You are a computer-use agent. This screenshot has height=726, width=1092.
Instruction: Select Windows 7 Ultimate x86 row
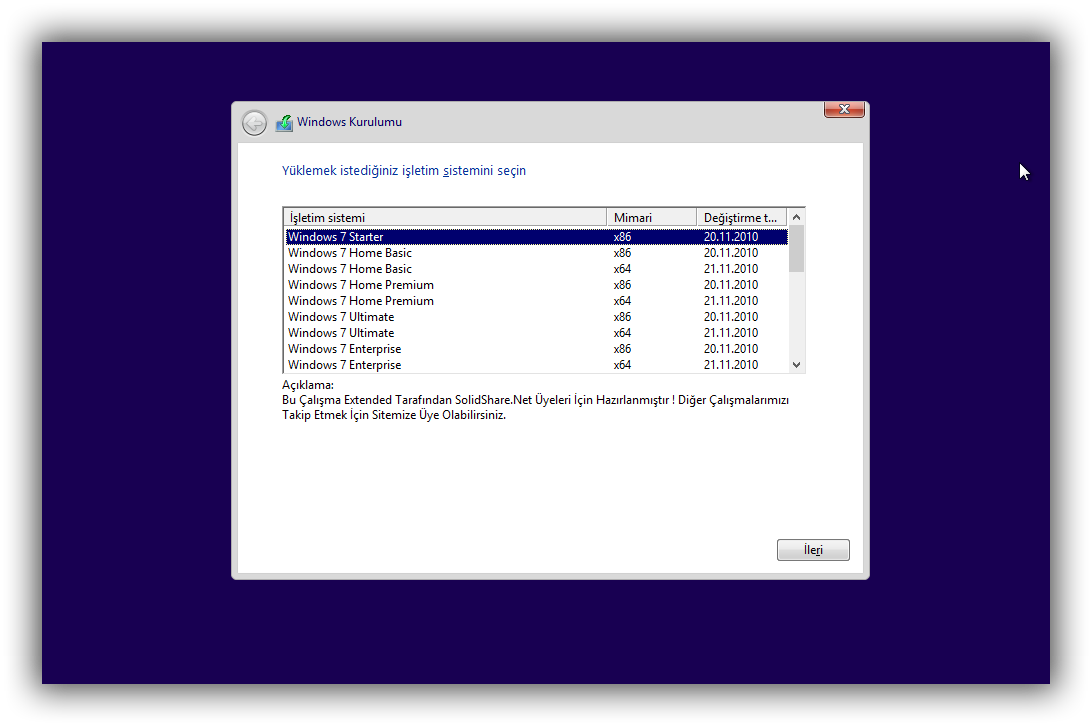[x=536, y=317]
